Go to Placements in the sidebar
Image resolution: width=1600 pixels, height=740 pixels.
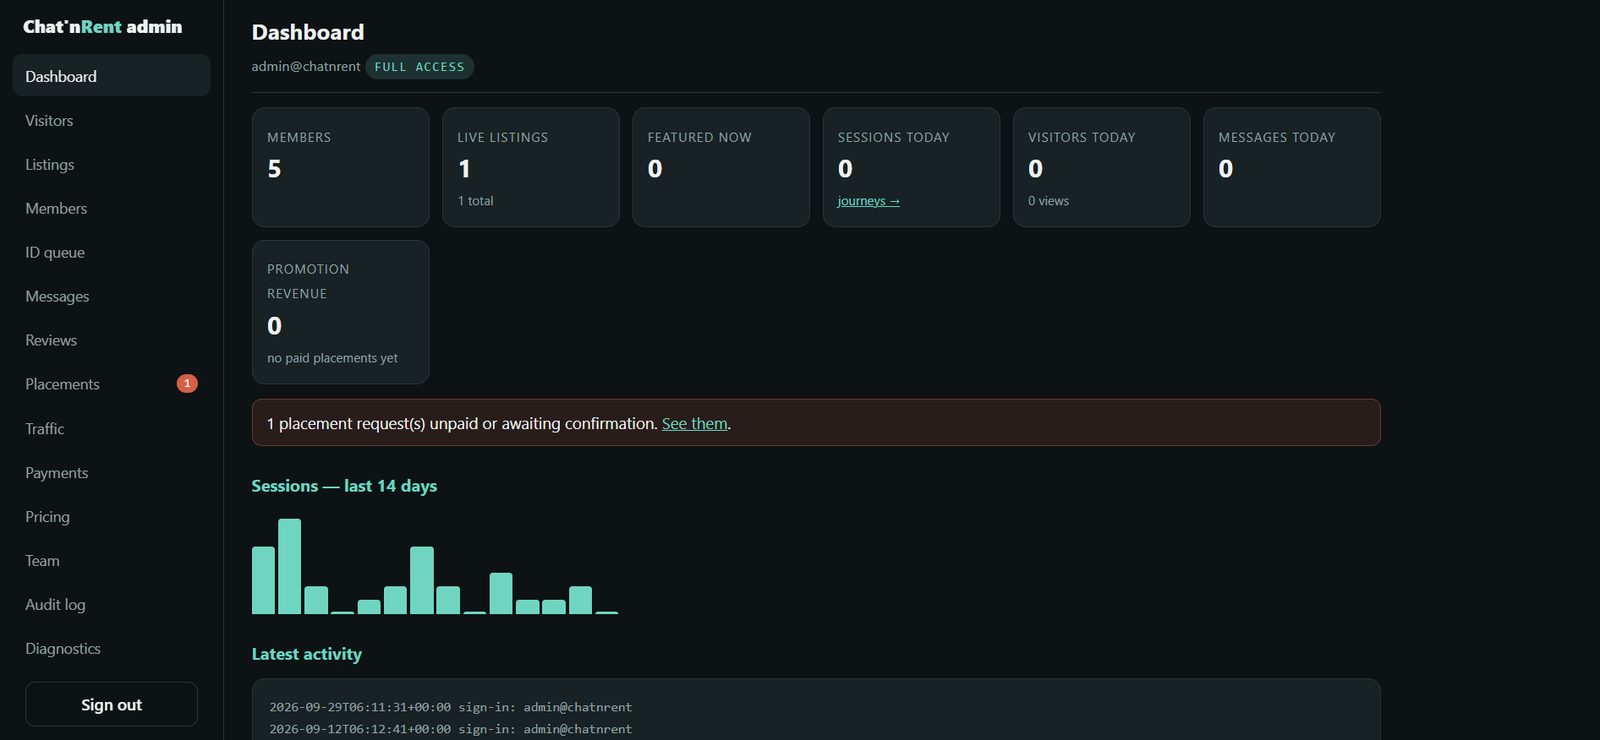point(111,384)
